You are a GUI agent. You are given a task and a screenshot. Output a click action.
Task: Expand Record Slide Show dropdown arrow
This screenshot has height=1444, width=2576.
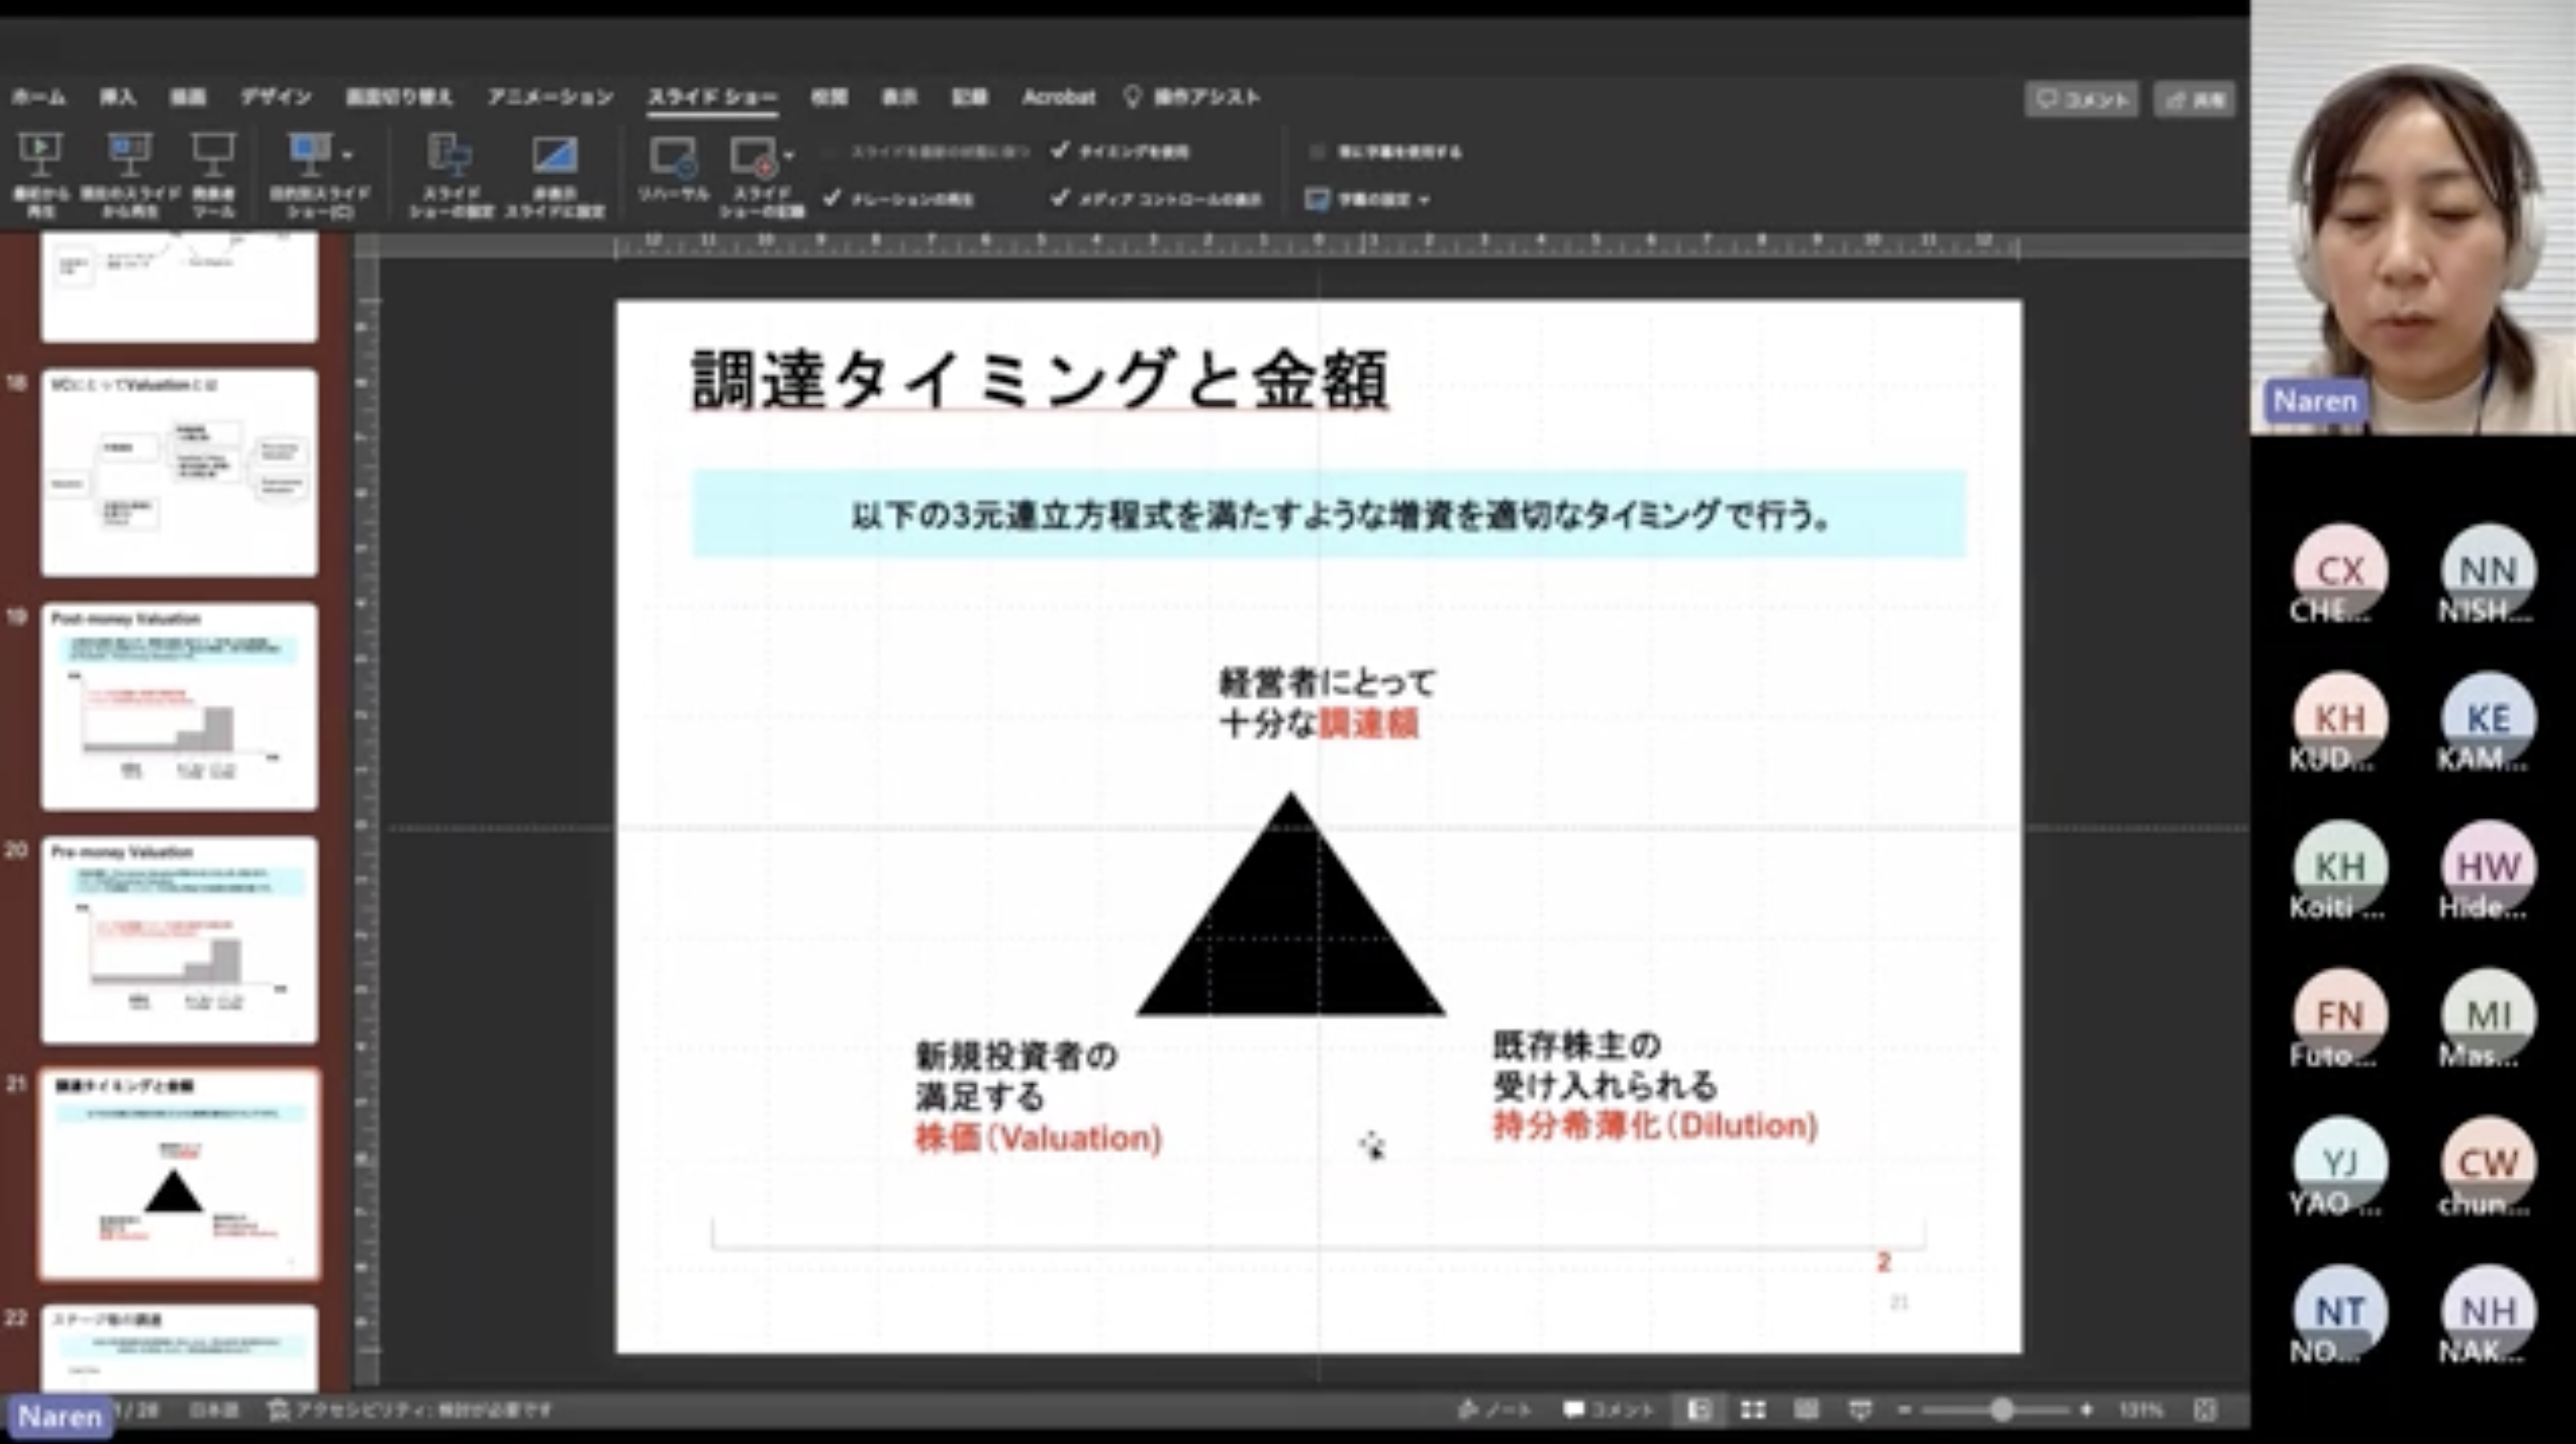(789, 156)
